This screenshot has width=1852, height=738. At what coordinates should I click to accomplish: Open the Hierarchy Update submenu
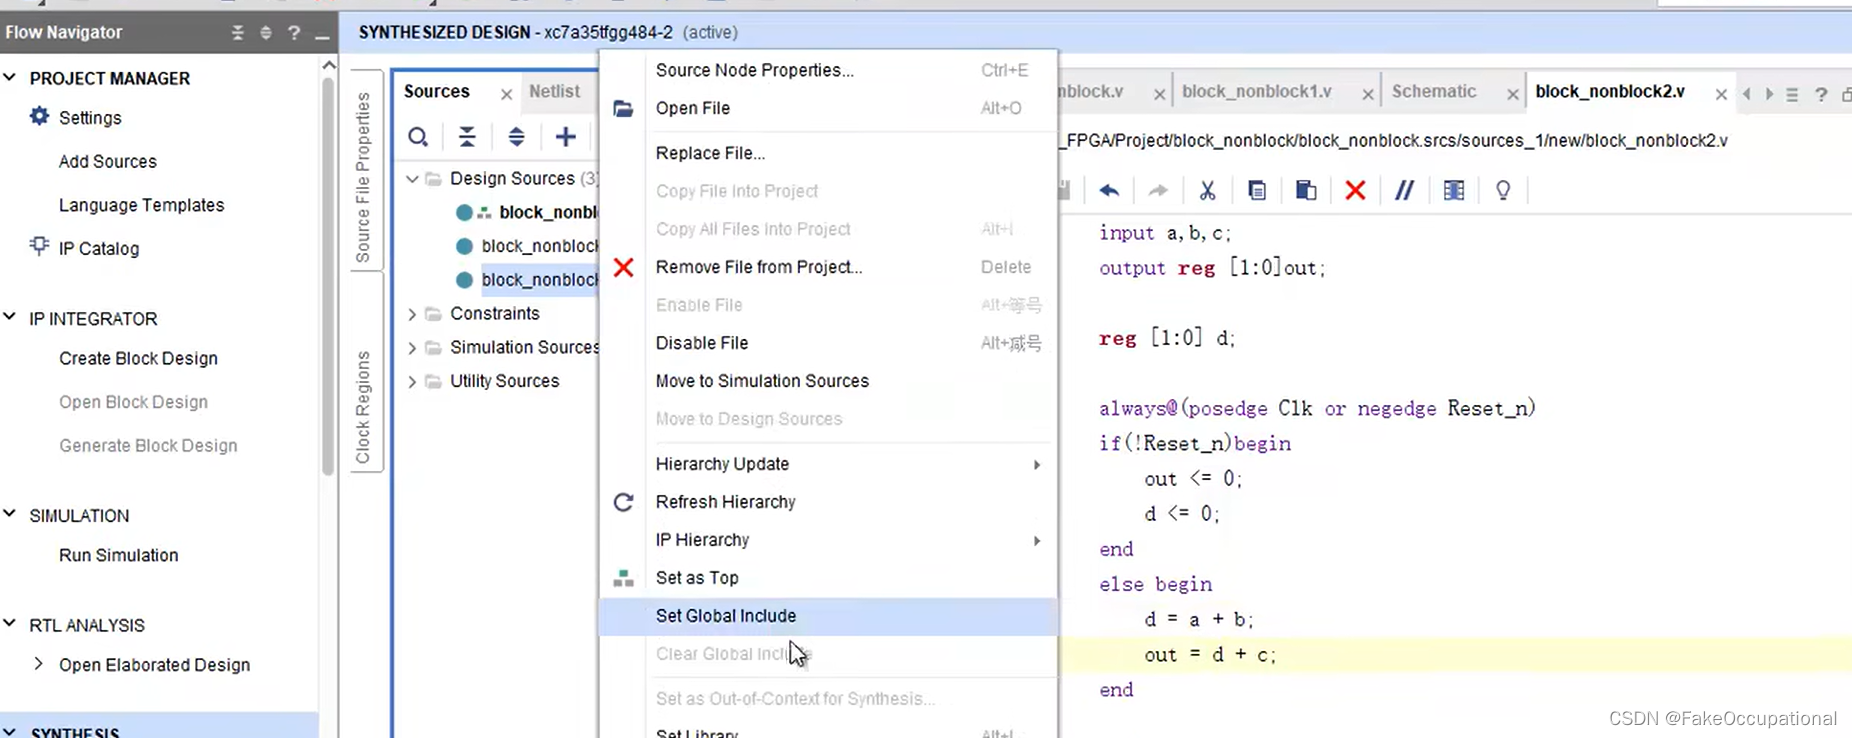coord(827,464)
